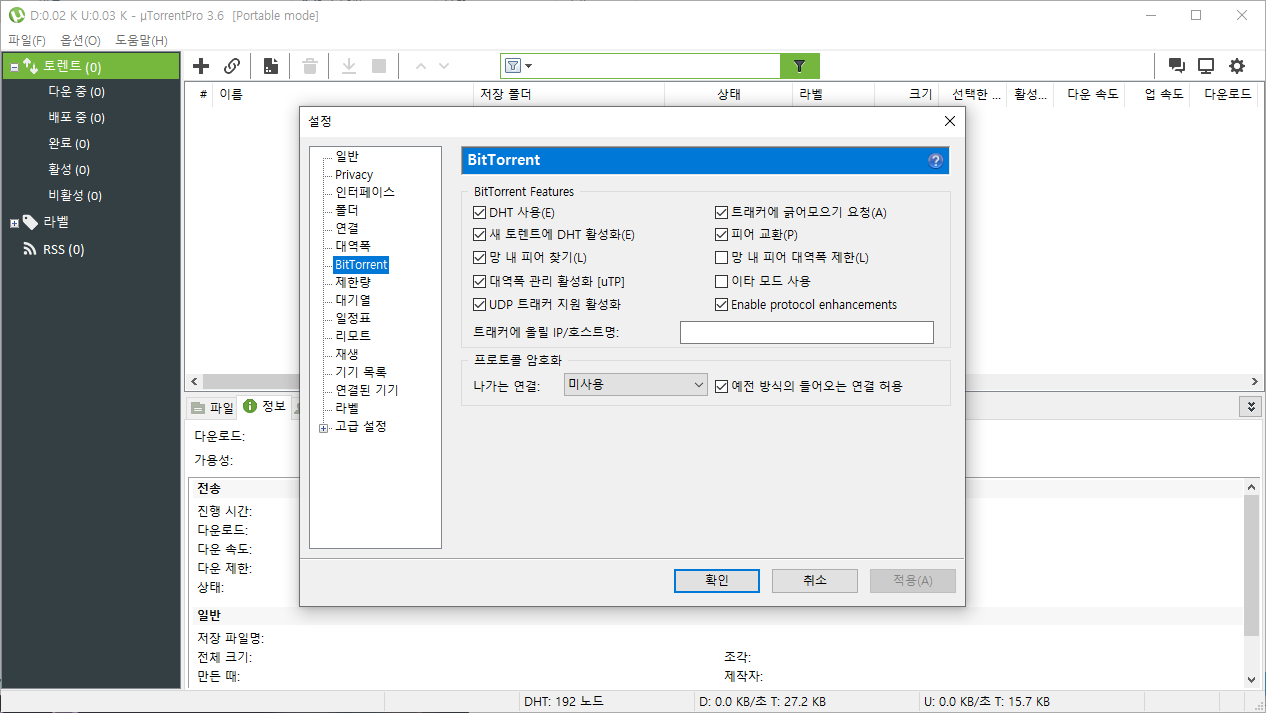Click the 취소 button
1266x713 pixels.
814,580
